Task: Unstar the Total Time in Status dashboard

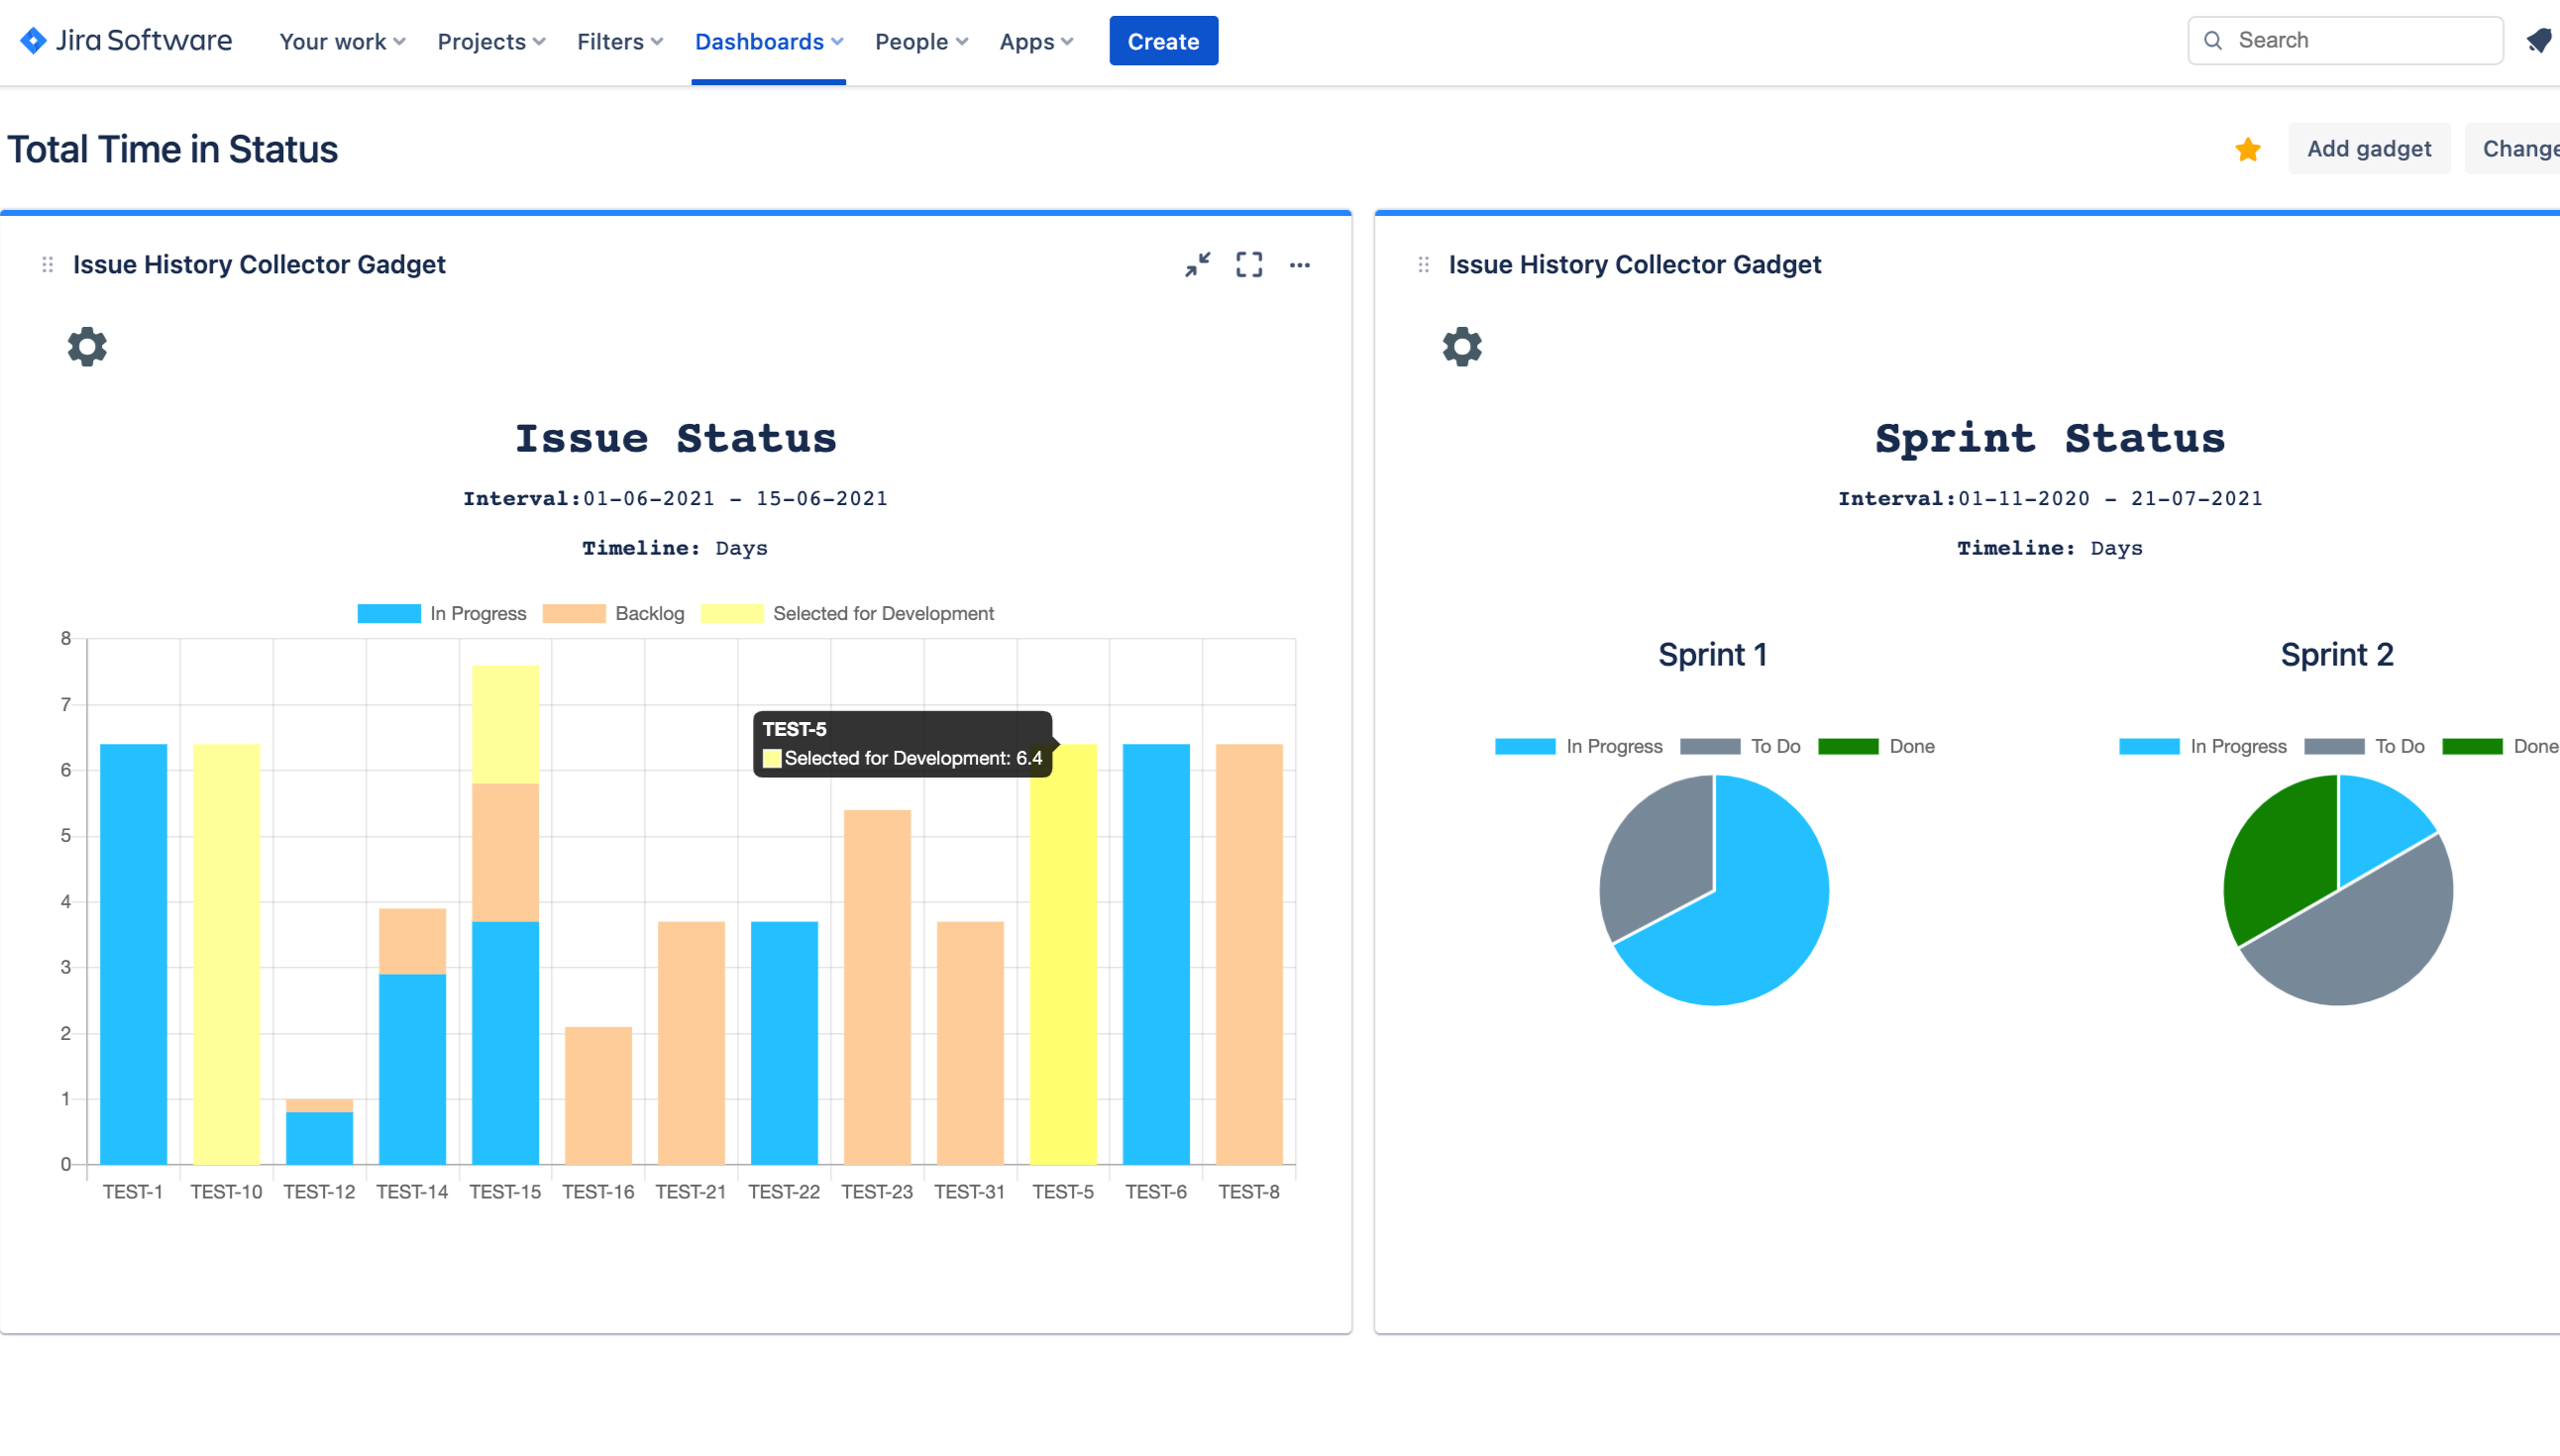Action: [x=2247, y=149]
